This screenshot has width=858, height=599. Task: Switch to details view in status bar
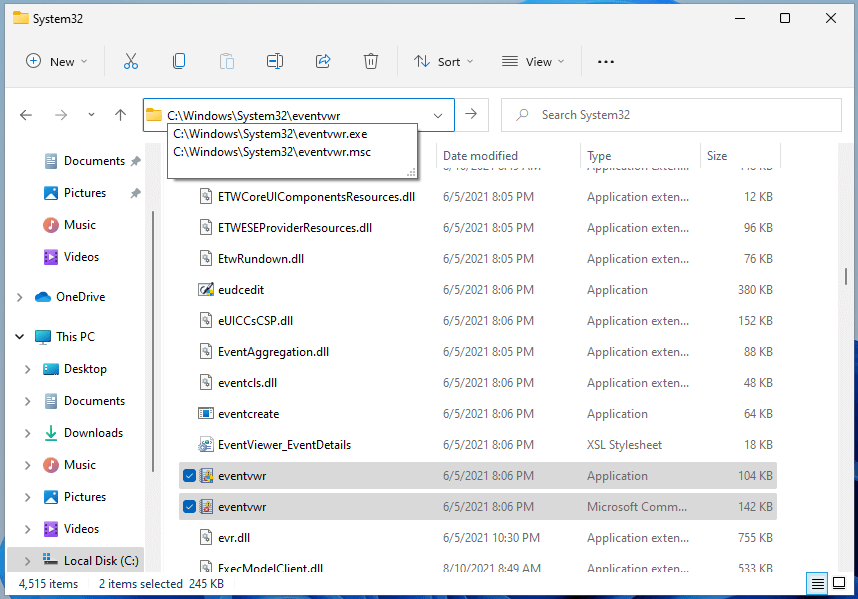pyautogui.click(x=818, y=584)
